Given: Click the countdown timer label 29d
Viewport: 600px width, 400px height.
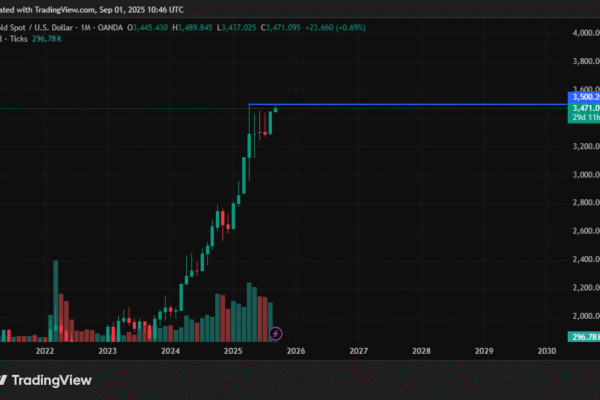Looking at the screenshot, I should pyautogui.click(x=584, y=117).
